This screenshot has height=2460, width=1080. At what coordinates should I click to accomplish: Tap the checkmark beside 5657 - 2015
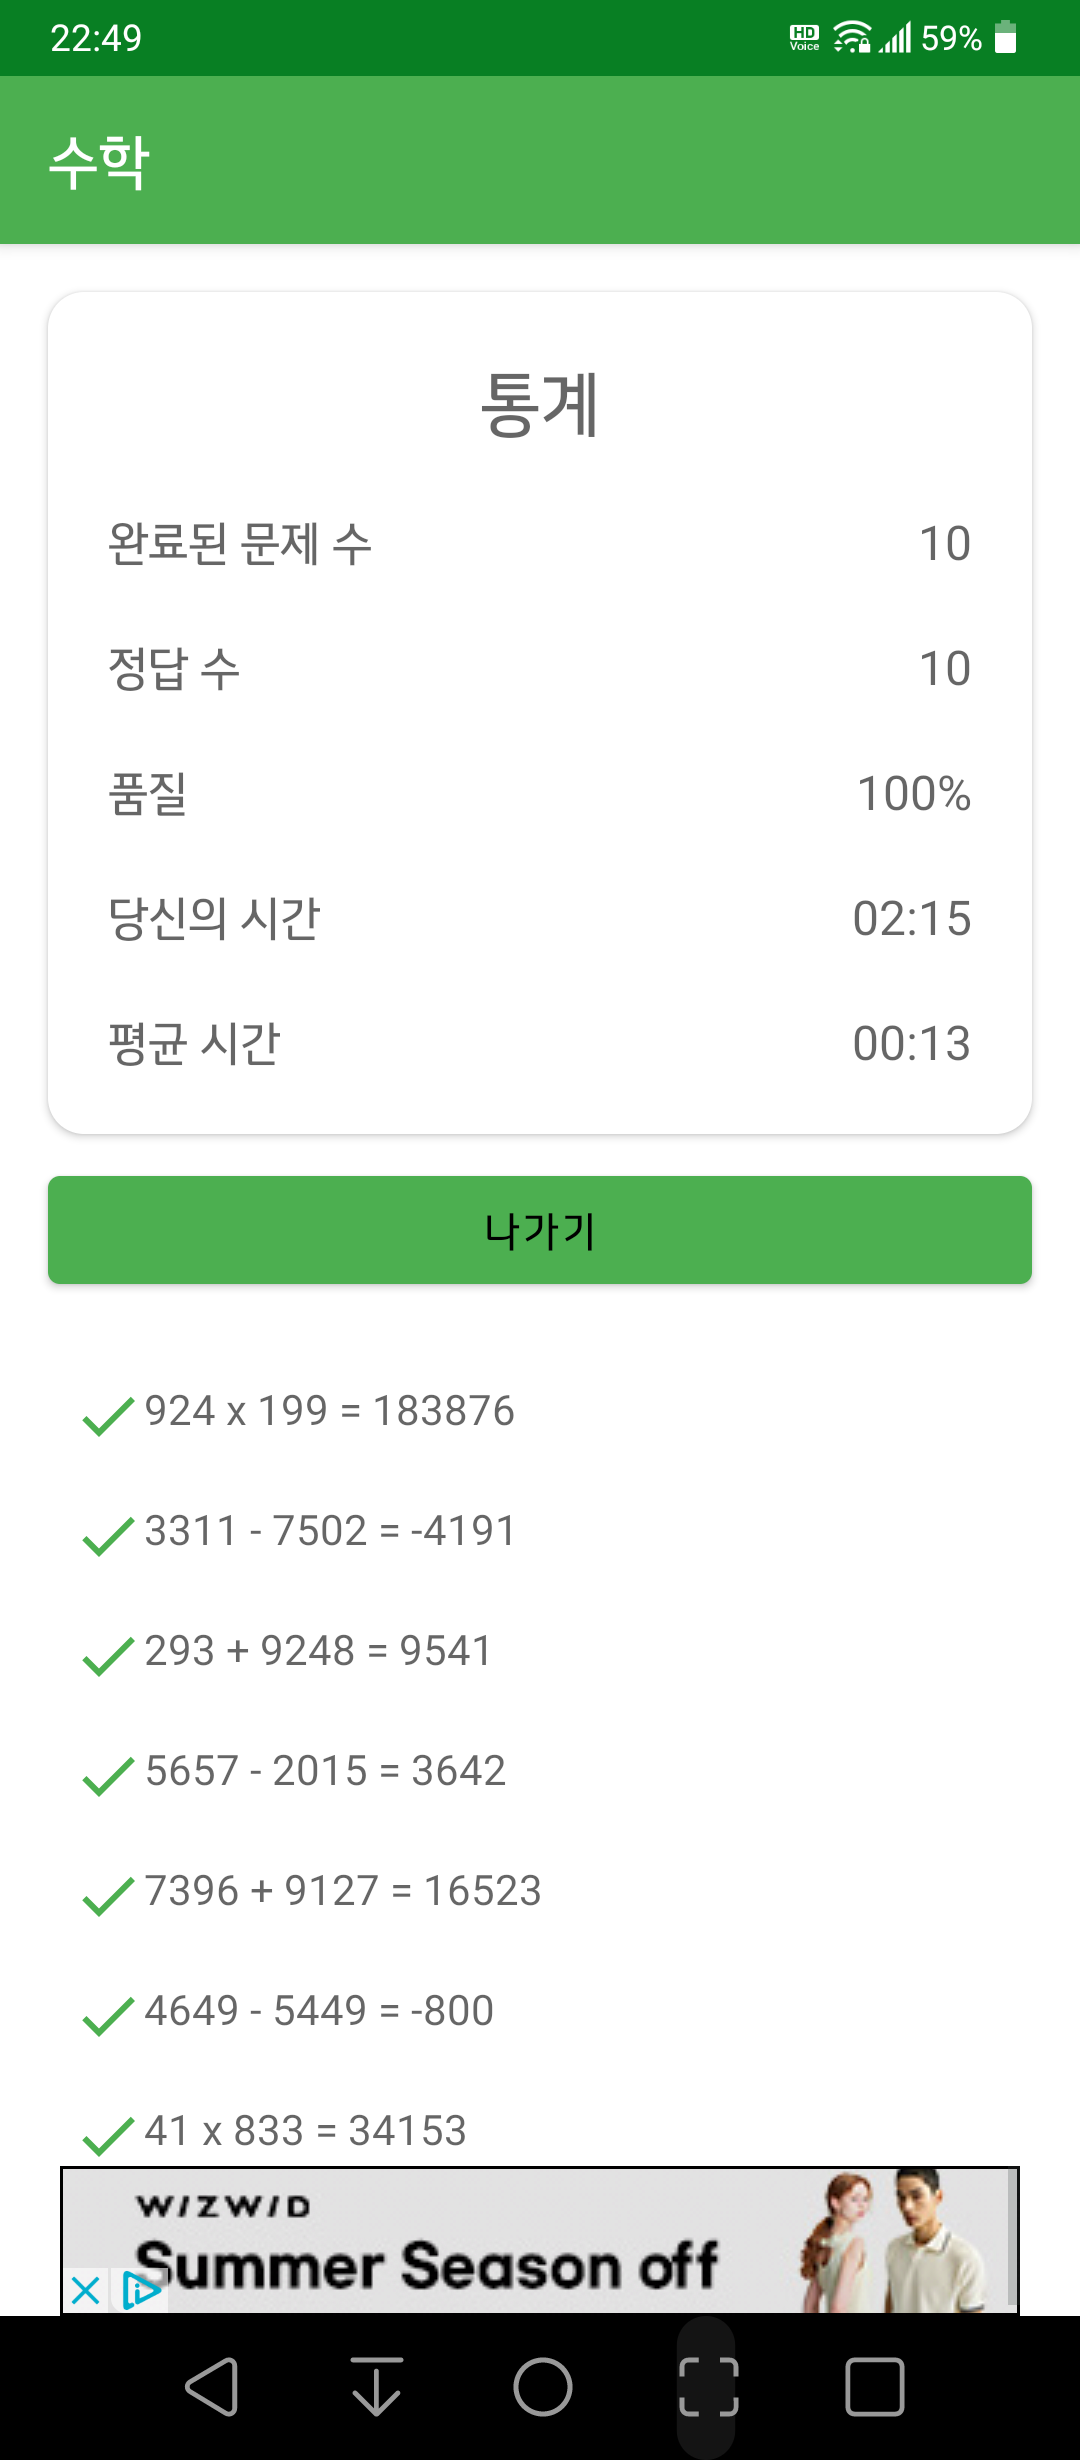[108, 1776]
